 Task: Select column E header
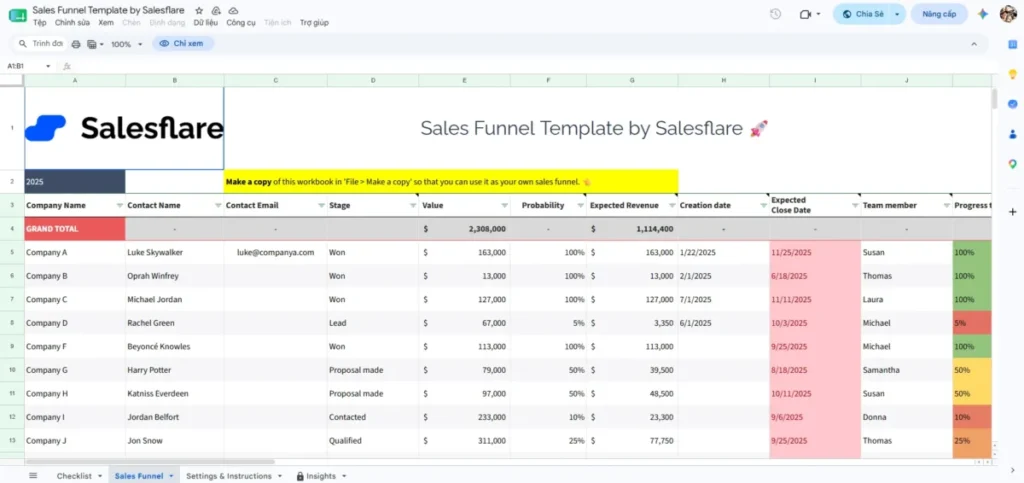464,80
